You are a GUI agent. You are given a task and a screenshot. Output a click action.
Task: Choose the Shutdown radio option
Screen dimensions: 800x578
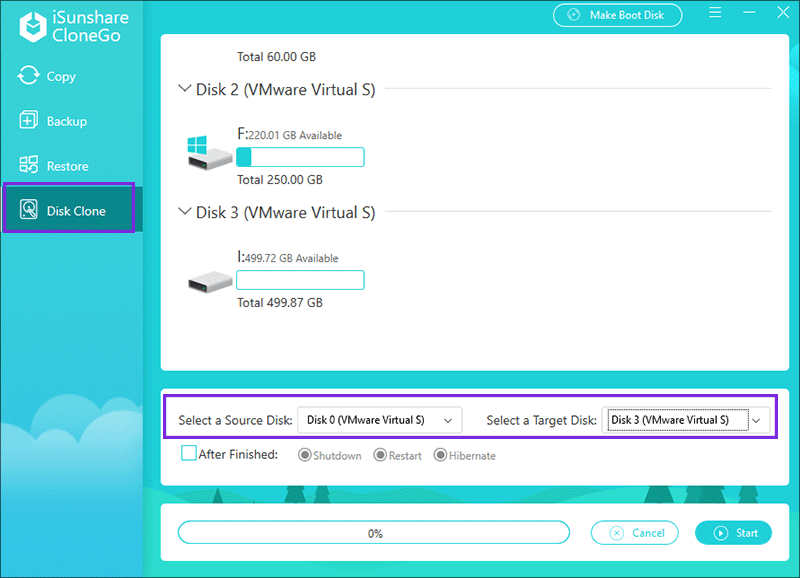tap(304, 456)
